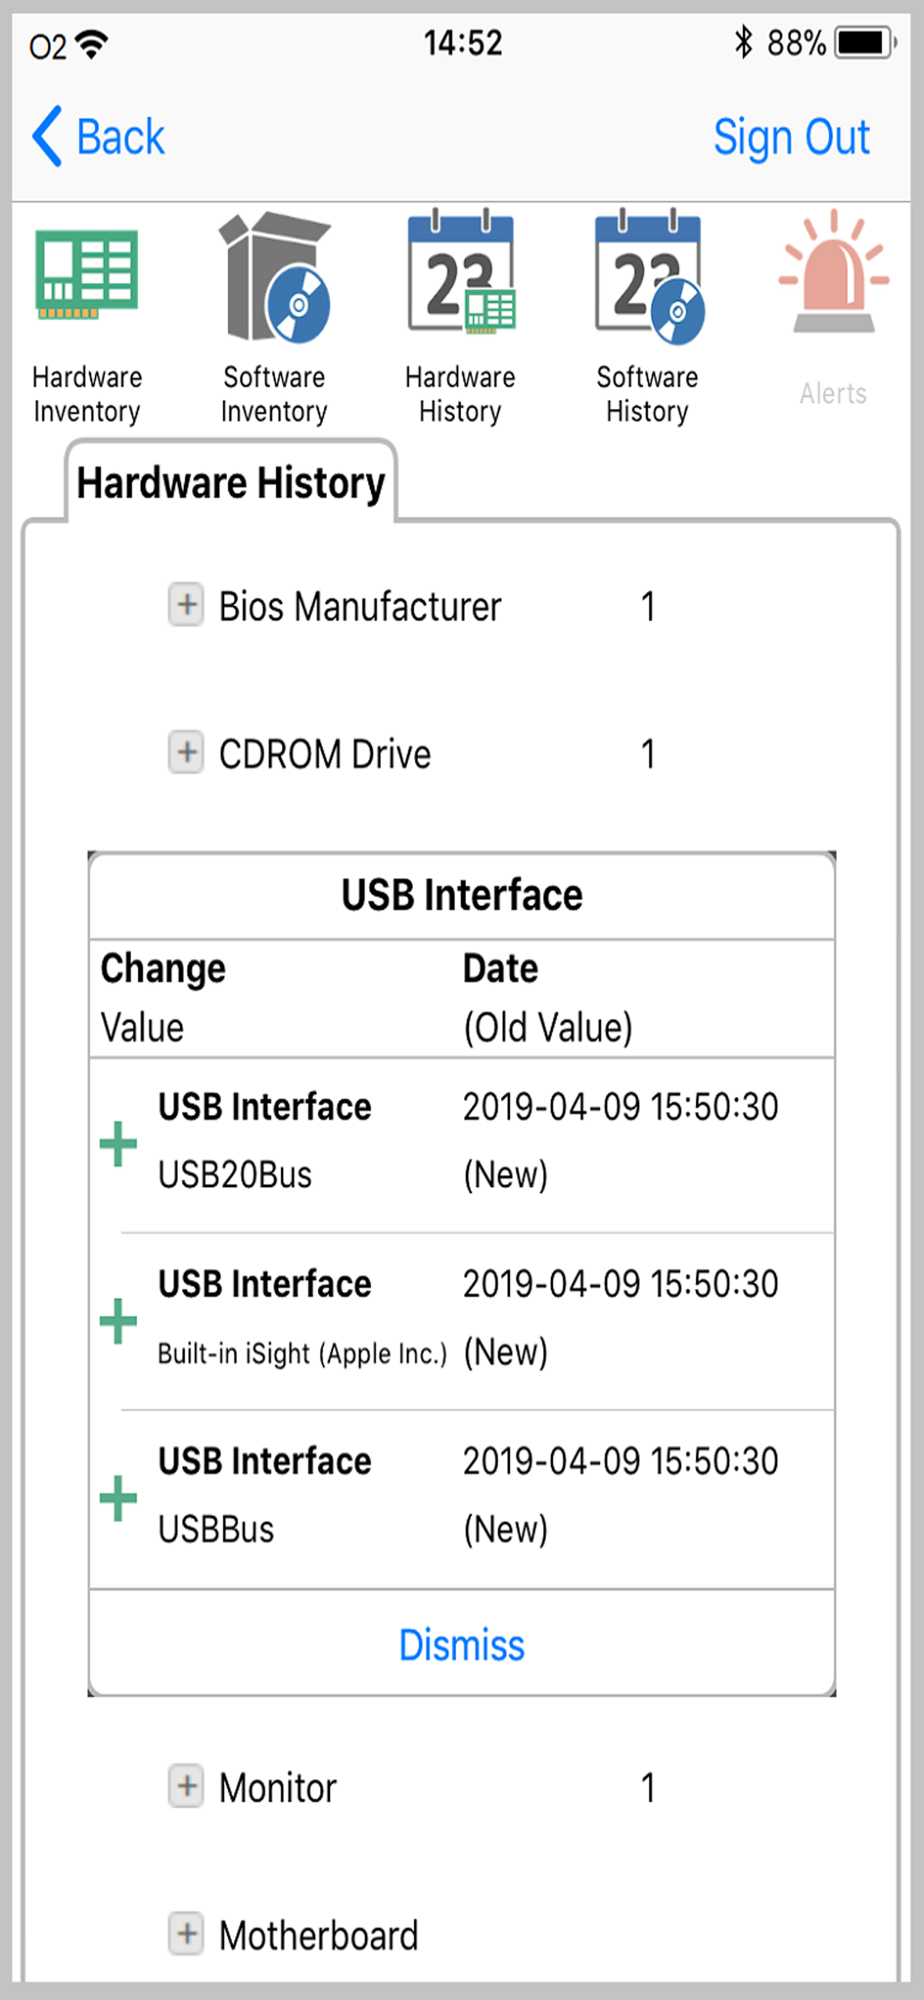Select the Built-in iSight date entry
Viewport: 924px width, 2000px height.
[x=620, y=1284]
